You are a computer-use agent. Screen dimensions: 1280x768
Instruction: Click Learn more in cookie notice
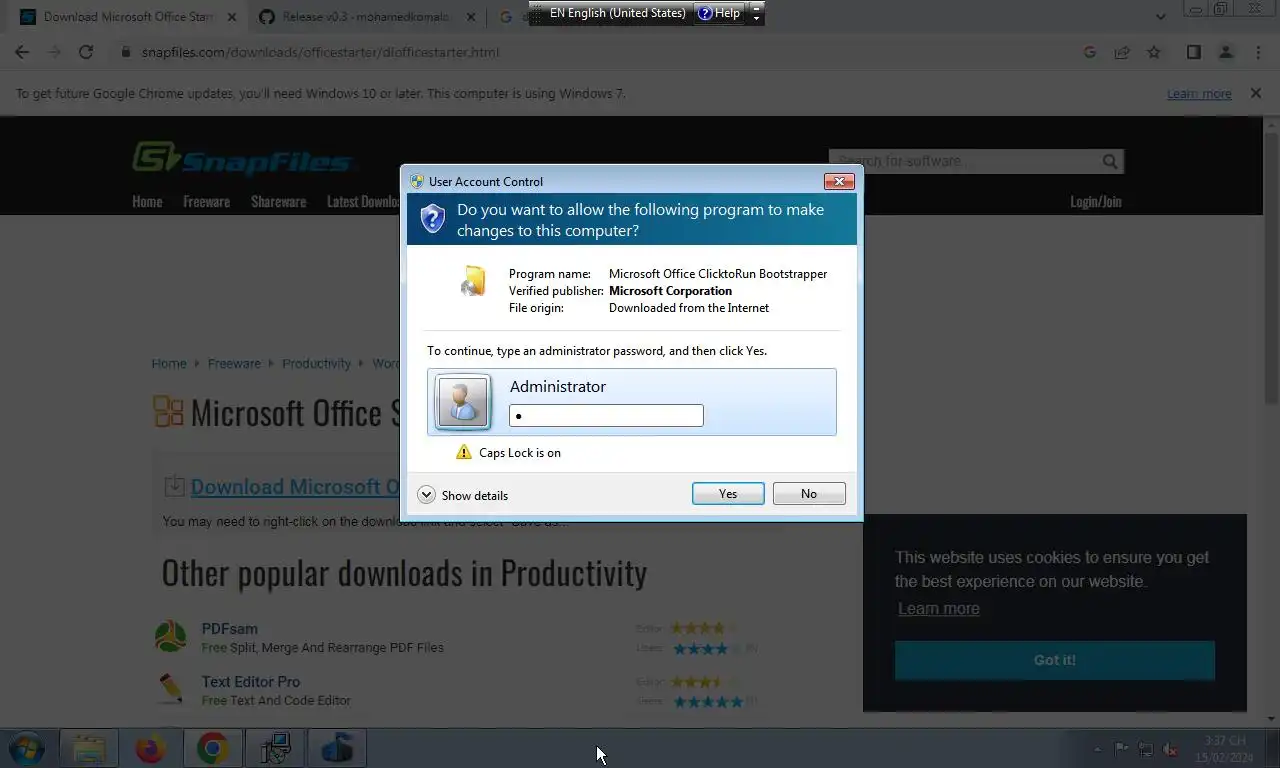(938, 609)
